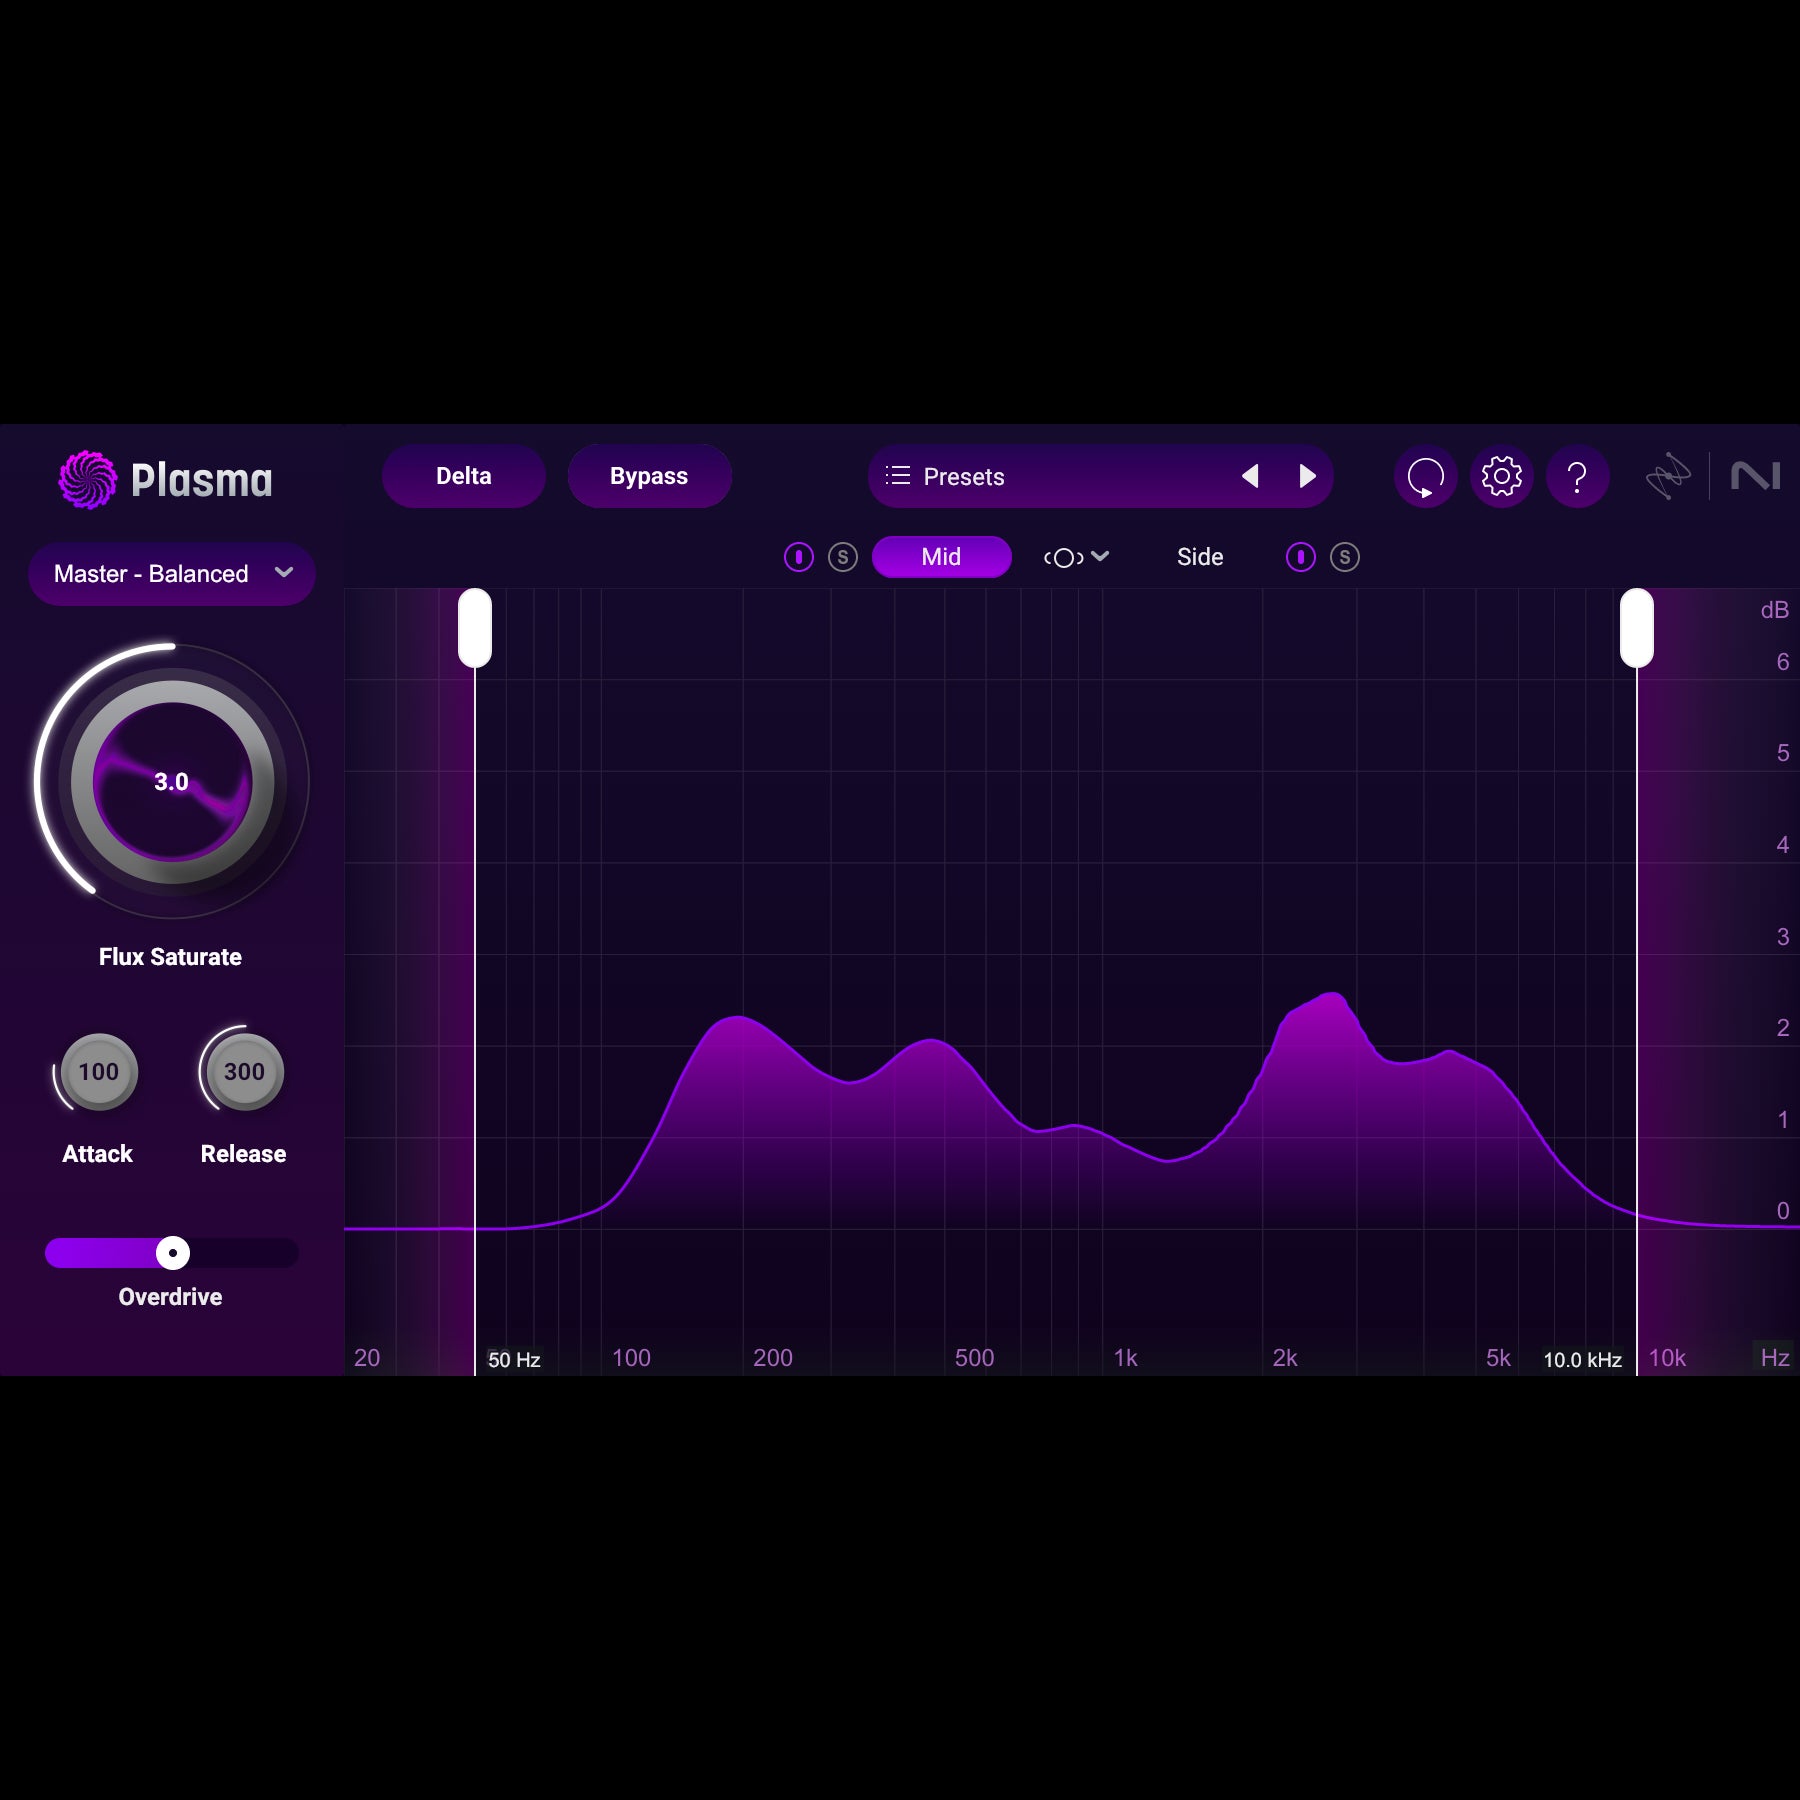The width and height of the screenshot is (1800, 1800).
Task: Open help with the question mark icon
Action: pos(1577,476)
